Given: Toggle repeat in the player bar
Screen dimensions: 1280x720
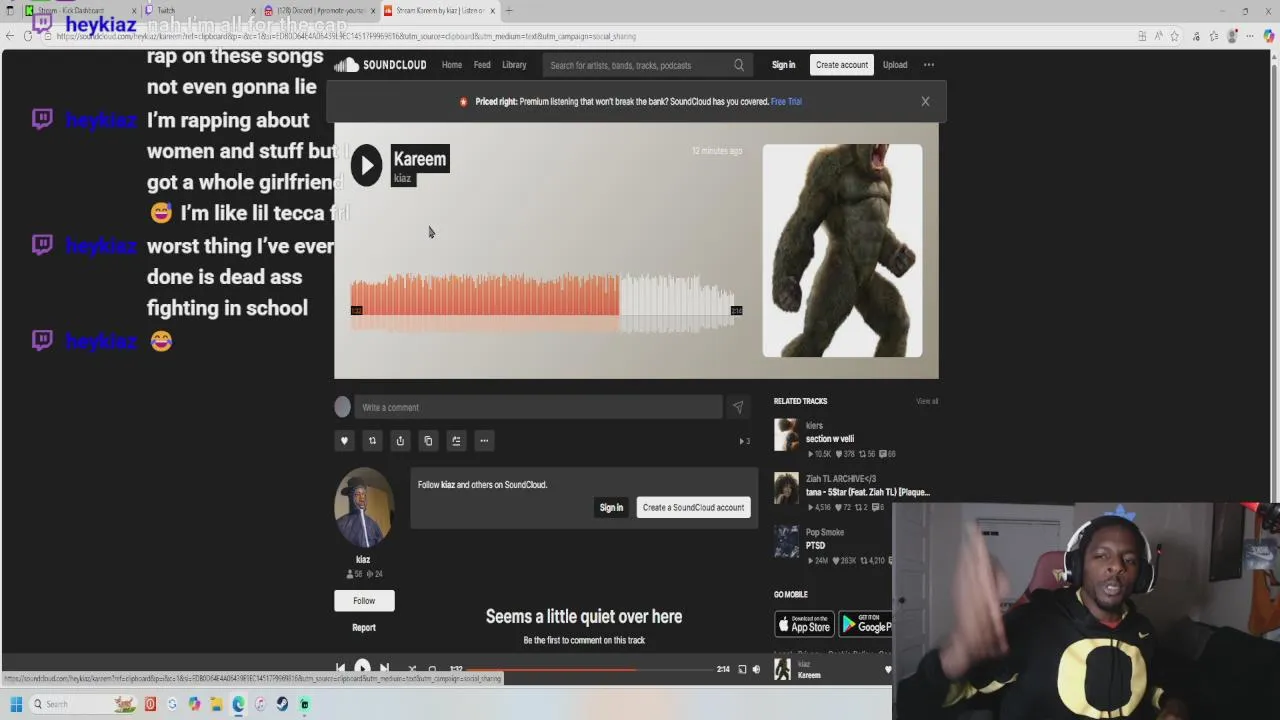Looking at the screenshot, I should (432, 669).
